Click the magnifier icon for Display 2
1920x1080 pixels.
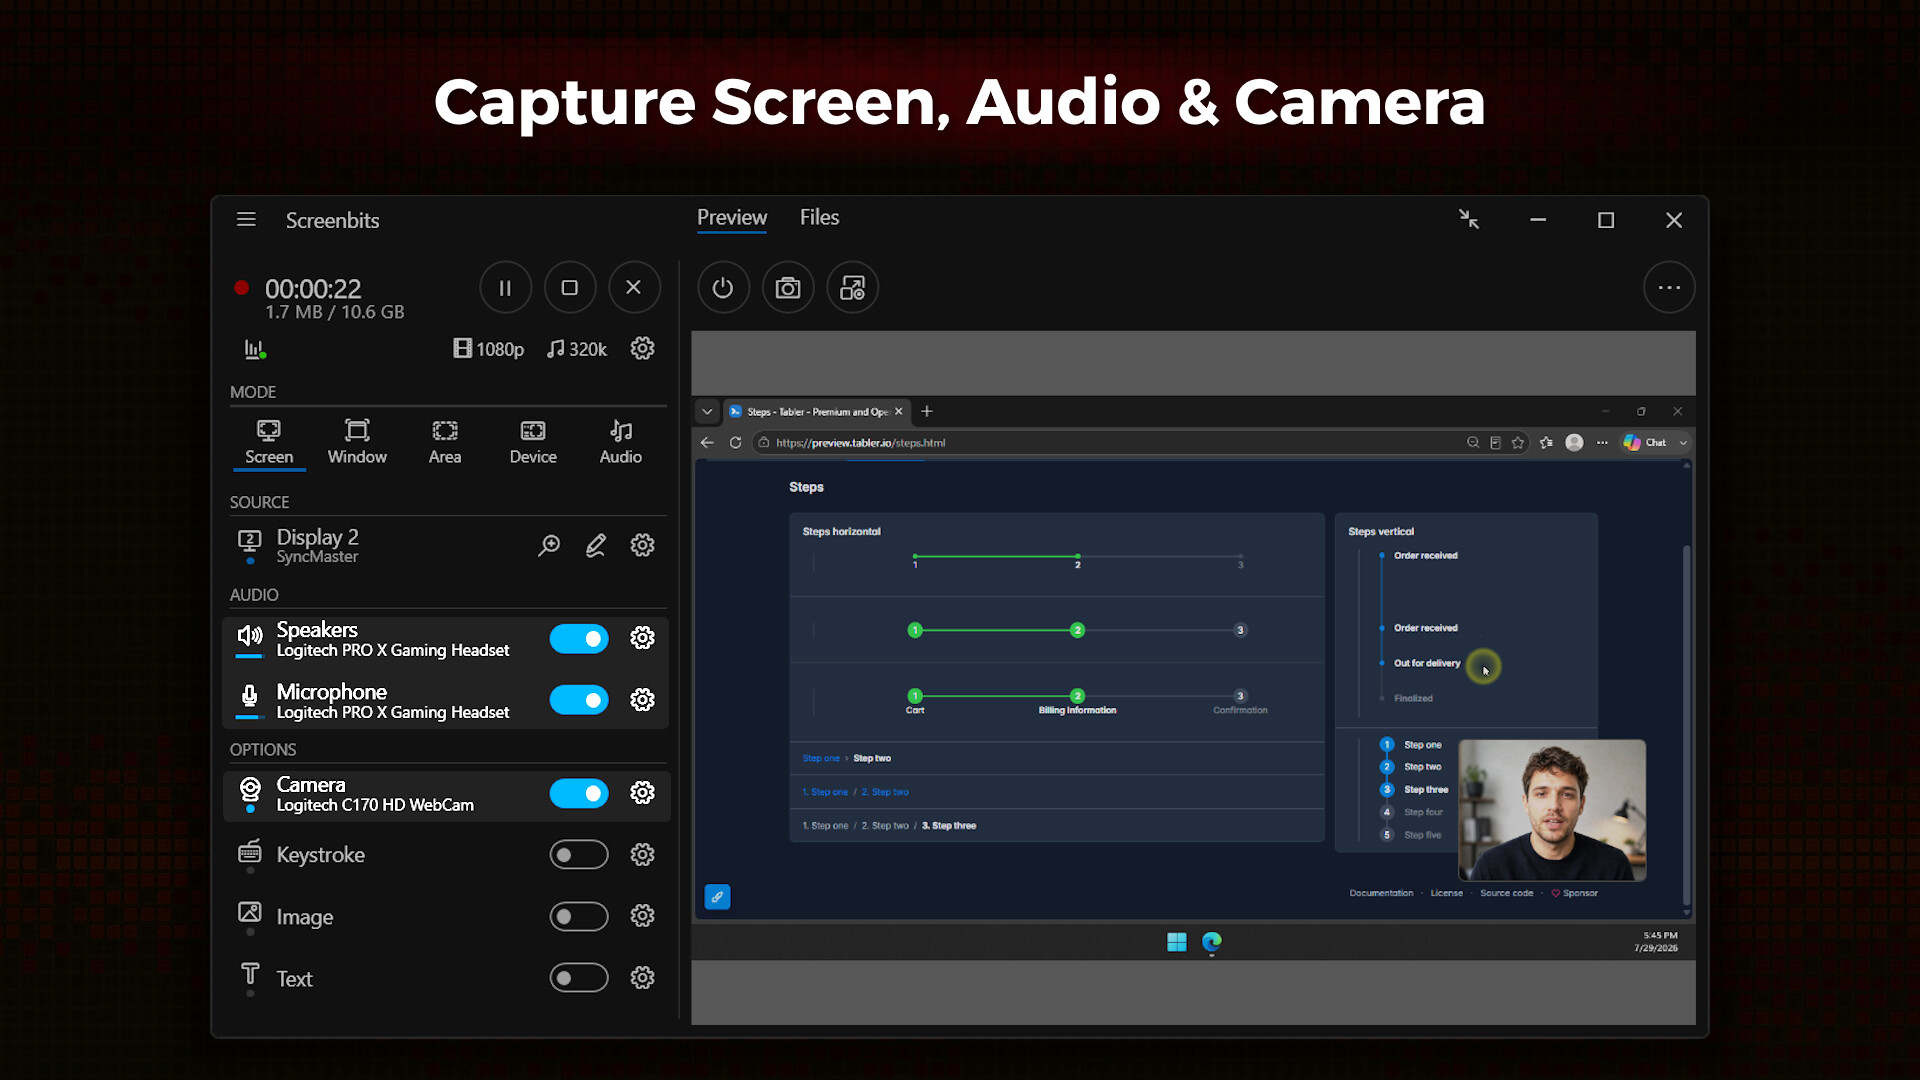[x=549, y=545]
